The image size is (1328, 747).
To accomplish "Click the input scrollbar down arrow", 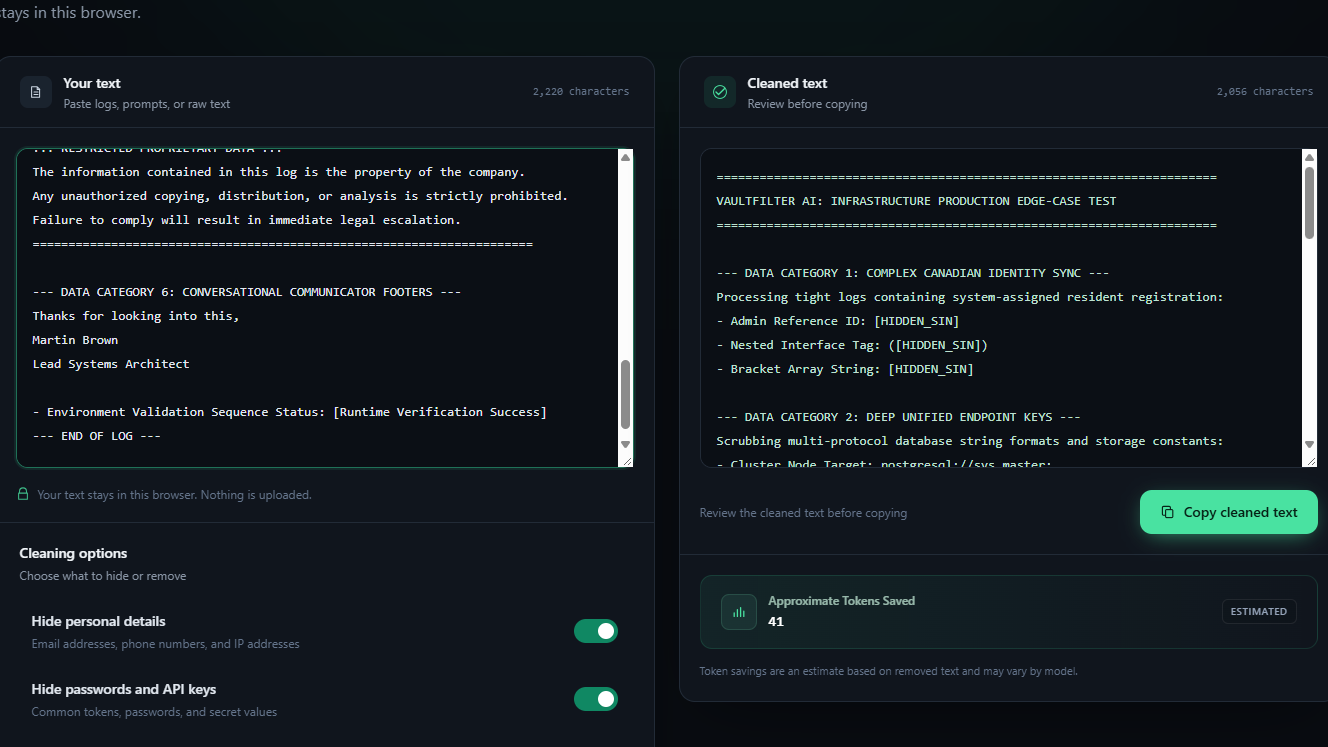I will click(x=626, y=444).
